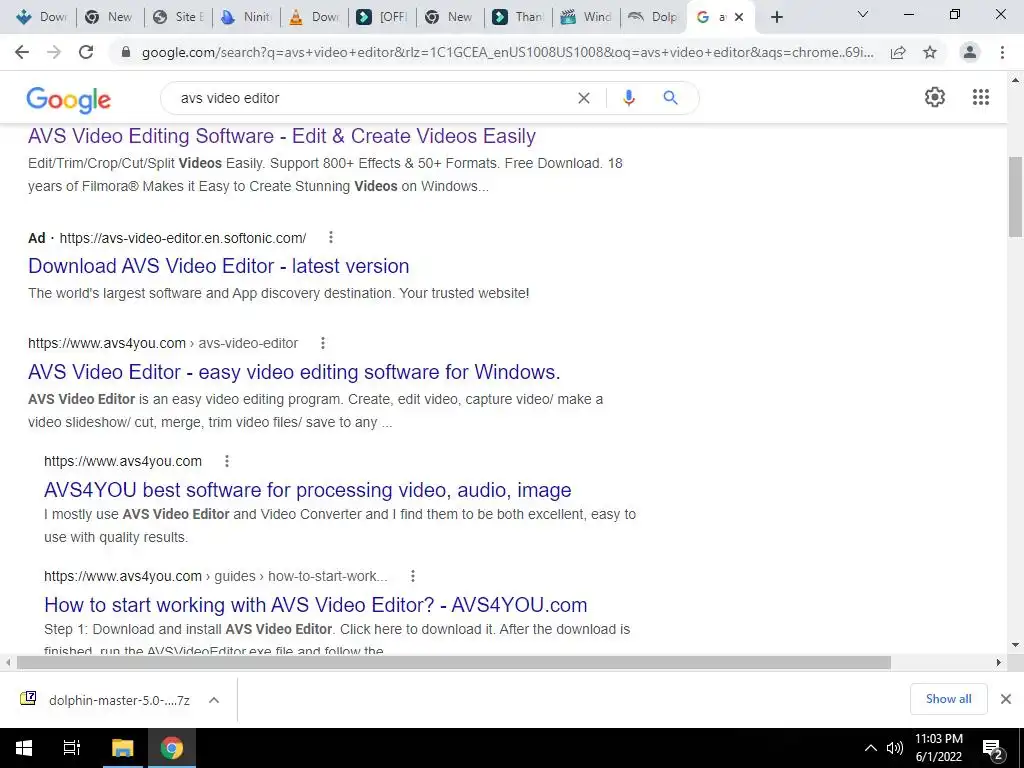The height and width of the screenshot is (768, 1024).
Task: Open the Google apps grid
Action: 981,97
